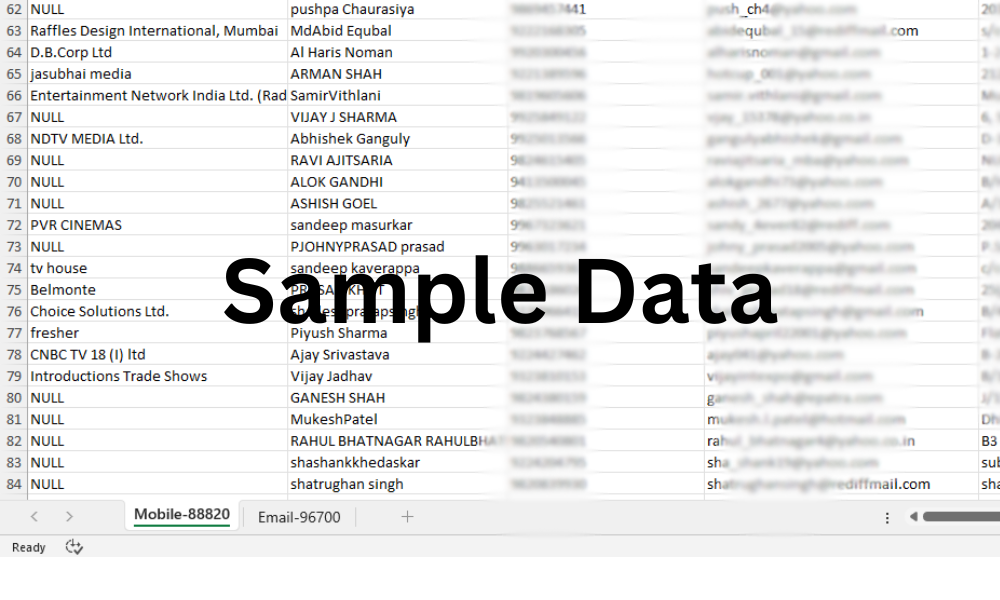Select the pushpa Chaurasiya cell
This screenshot has height=600, width=1000.
coord(398,9)
